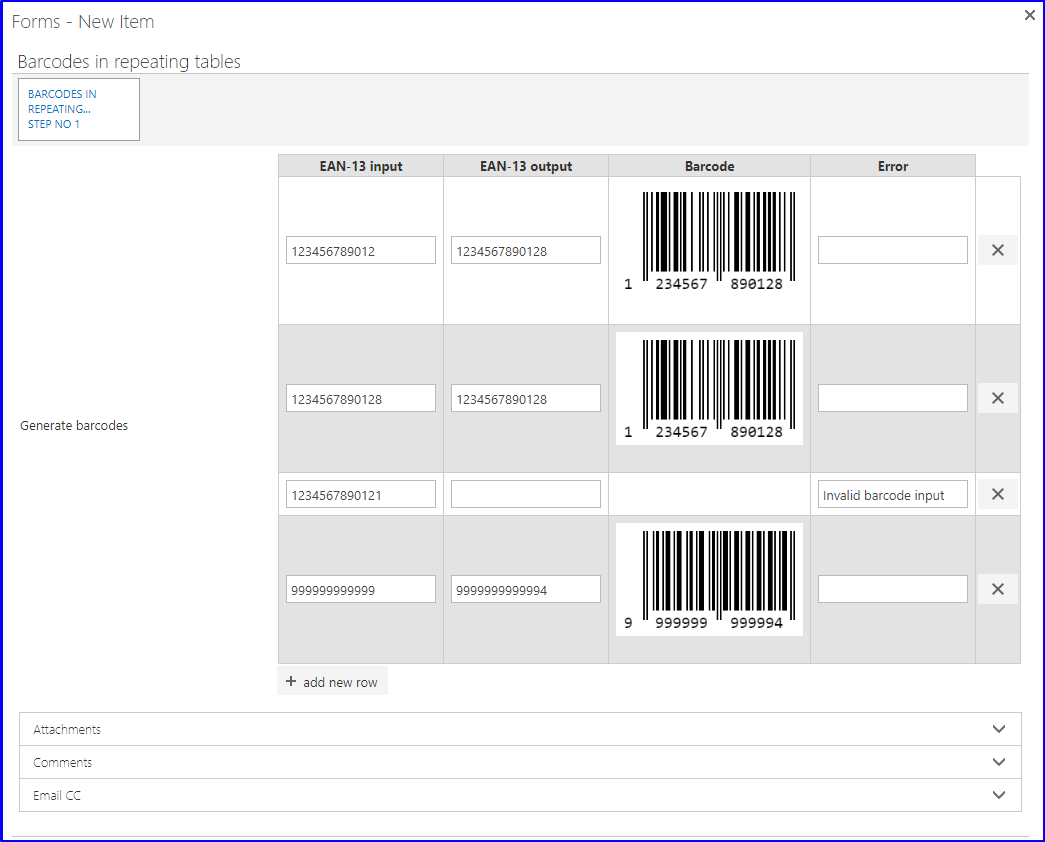The height and width of the screenshot is (842, 1045).
Task: Edit EAN-13 input field containing 1234567890128
Action: tap(361, 399)
